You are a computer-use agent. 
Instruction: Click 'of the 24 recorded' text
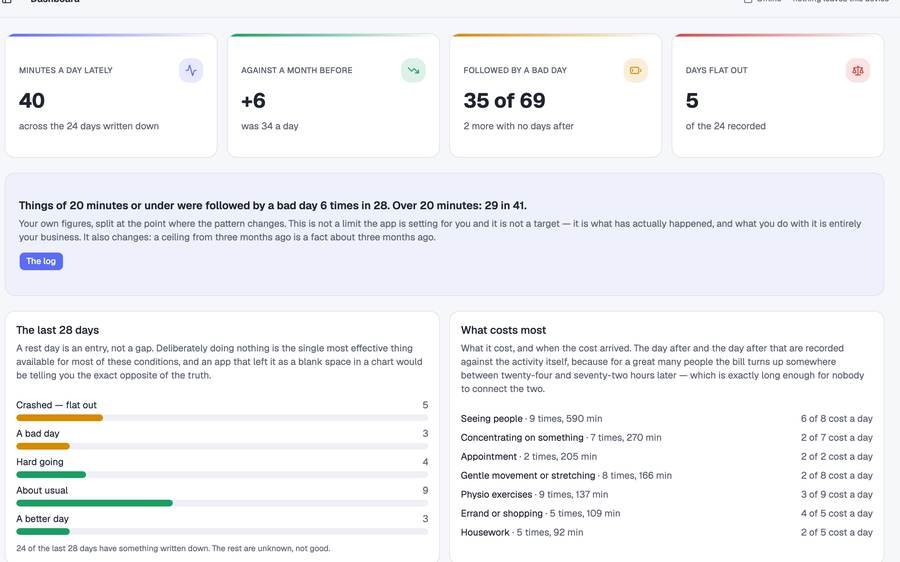(726, 126)
